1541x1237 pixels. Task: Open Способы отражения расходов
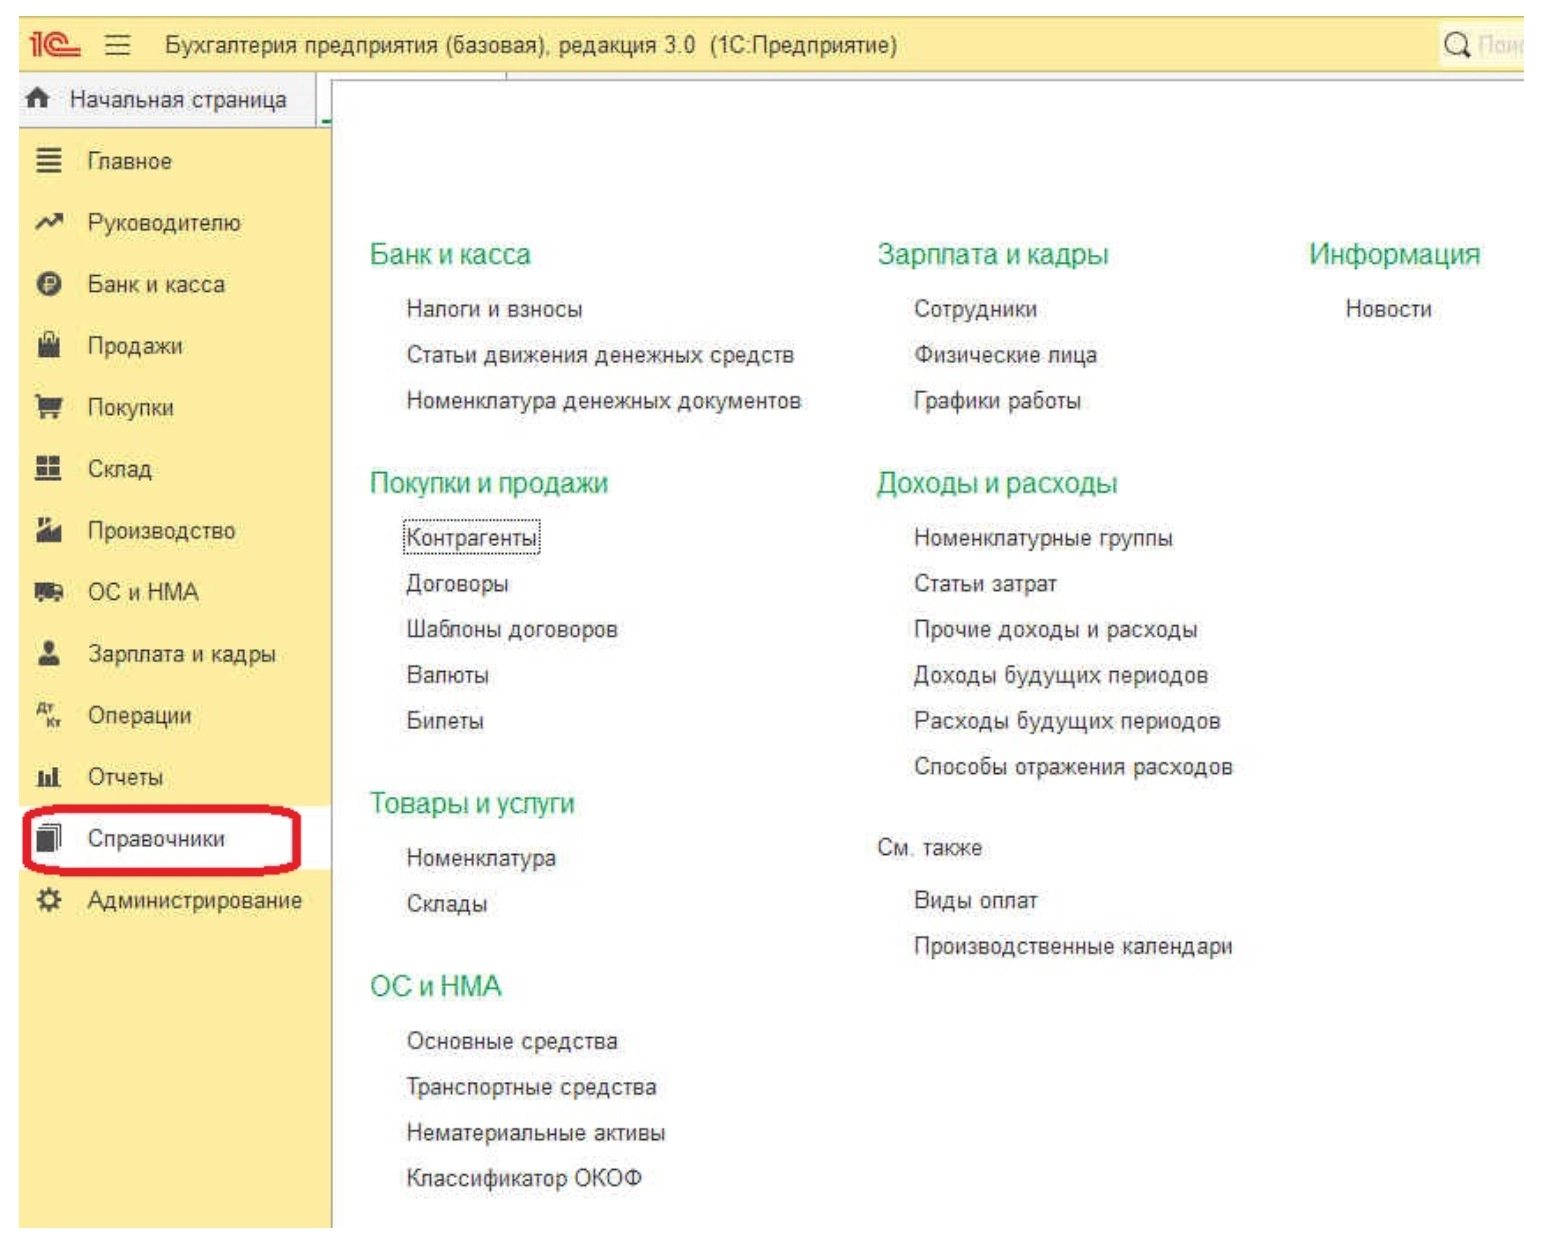tap(1073, 767)
